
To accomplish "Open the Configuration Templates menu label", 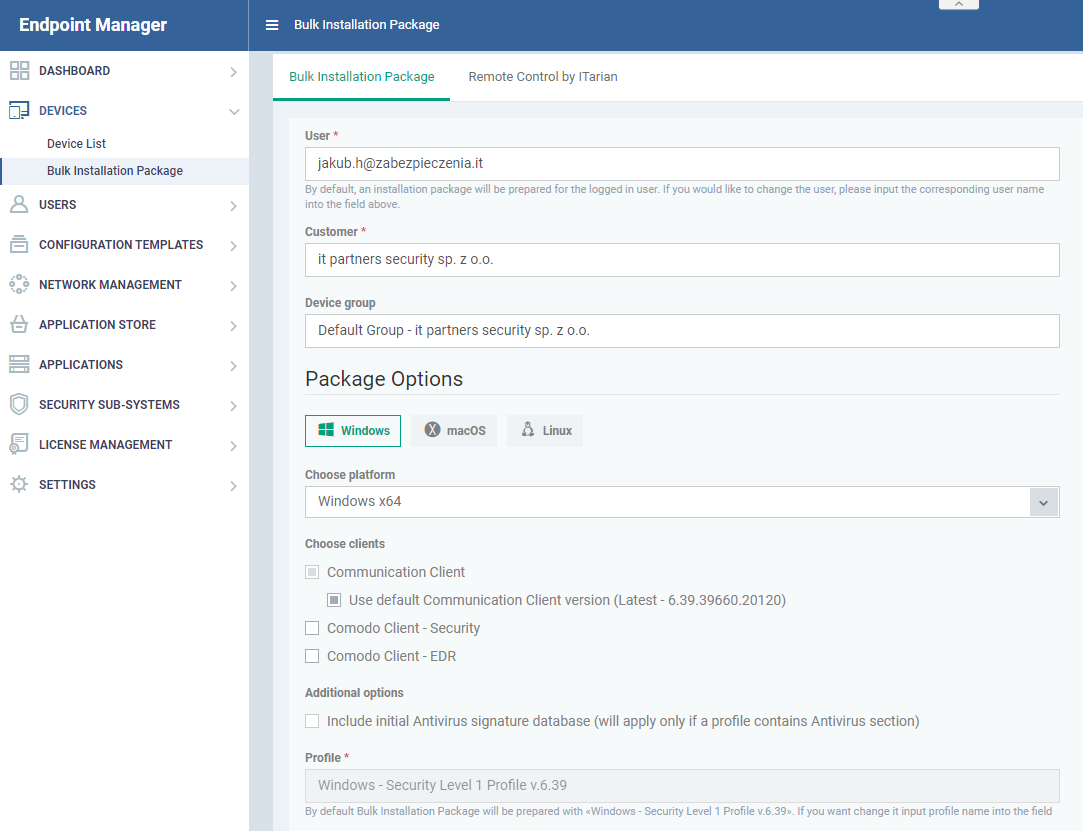I will pos(121,245).
